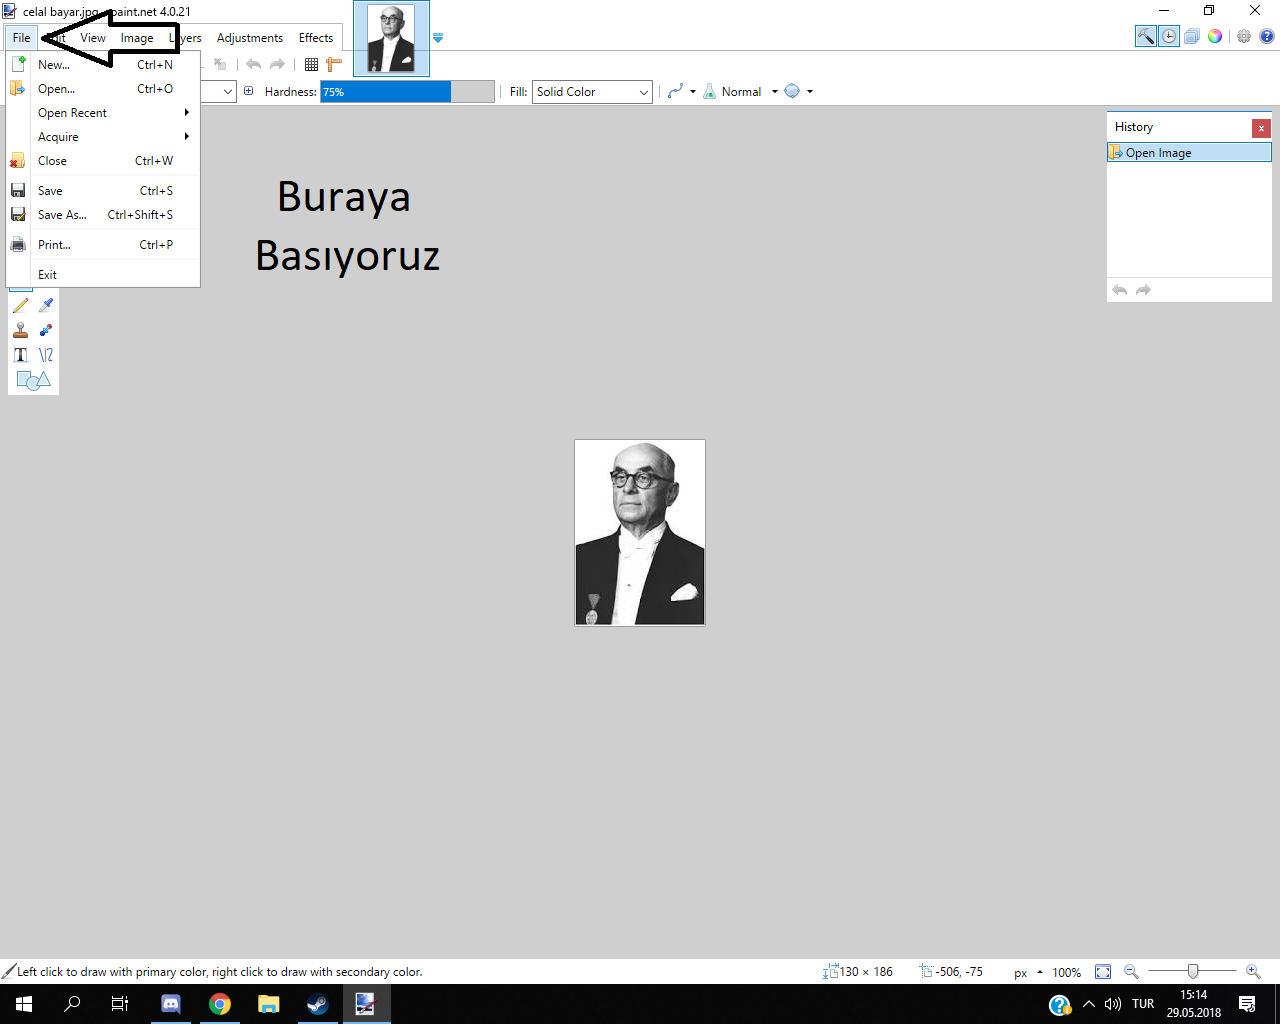1280x1024 pixels.
Task: Open the selection clipping mode dropdown
Action: pyautogui.click(x=798, y=92)
